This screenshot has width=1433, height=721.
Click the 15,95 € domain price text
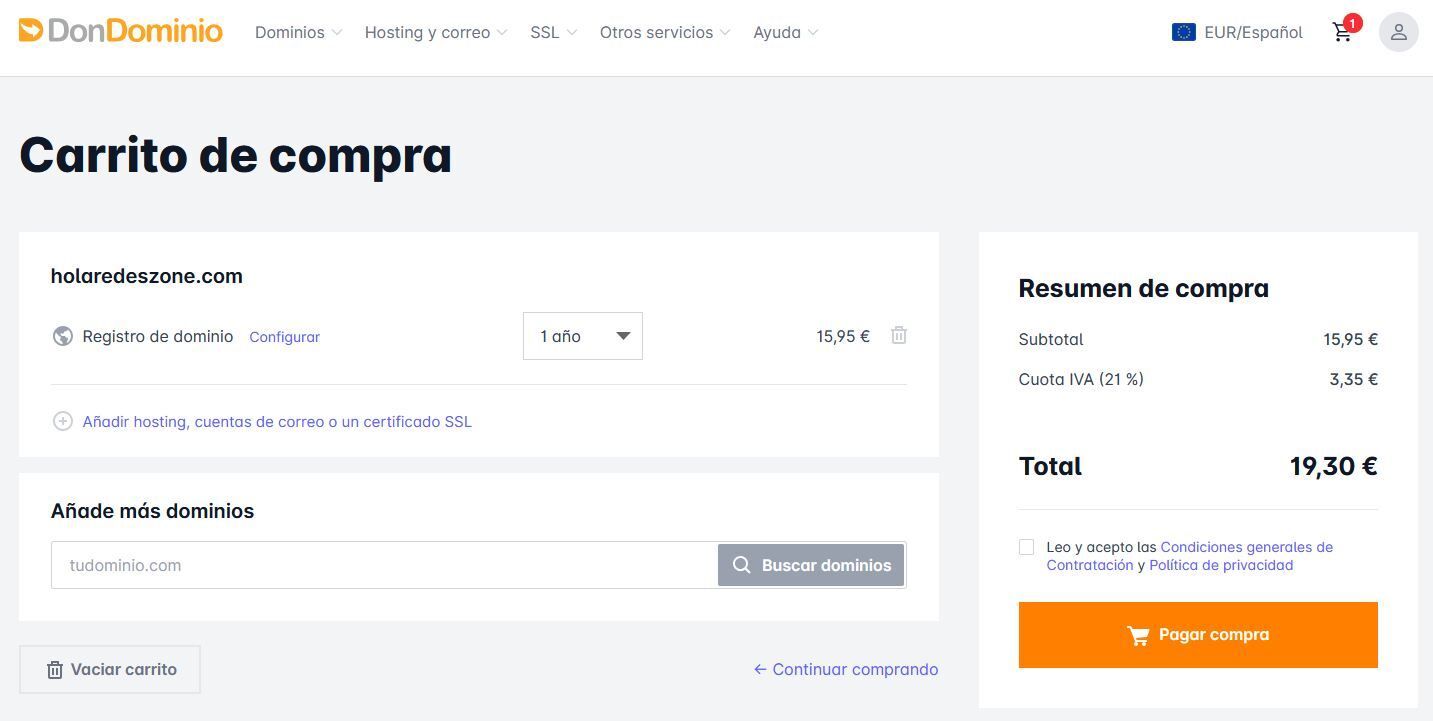(843, 336)
